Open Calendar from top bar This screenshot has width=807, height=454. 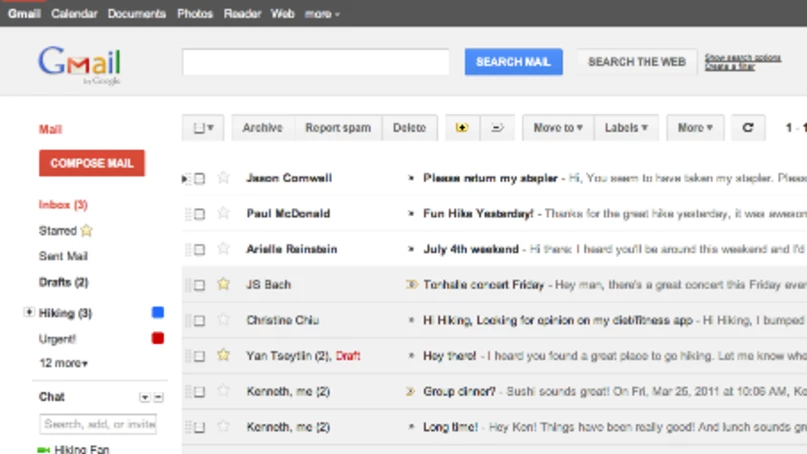coord(74,14)
